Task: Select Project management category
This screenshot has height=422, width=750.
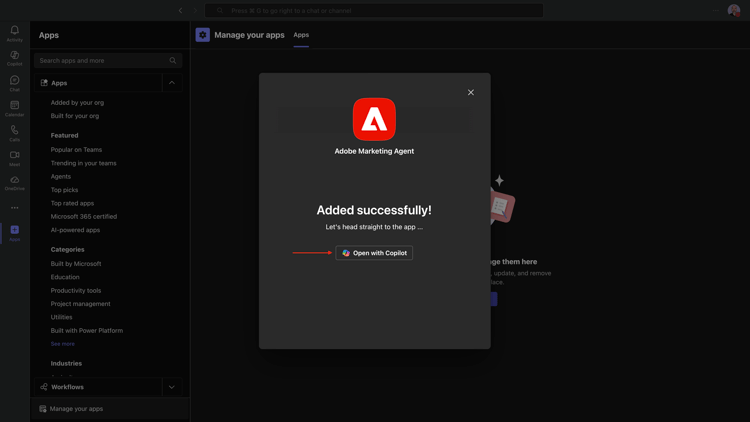Action: [x=80, y=304]
